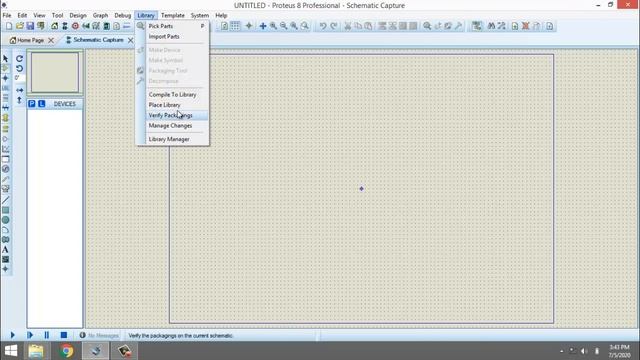
Task: Toggle the grid display toolbar icon
Action: pos(235,26)
